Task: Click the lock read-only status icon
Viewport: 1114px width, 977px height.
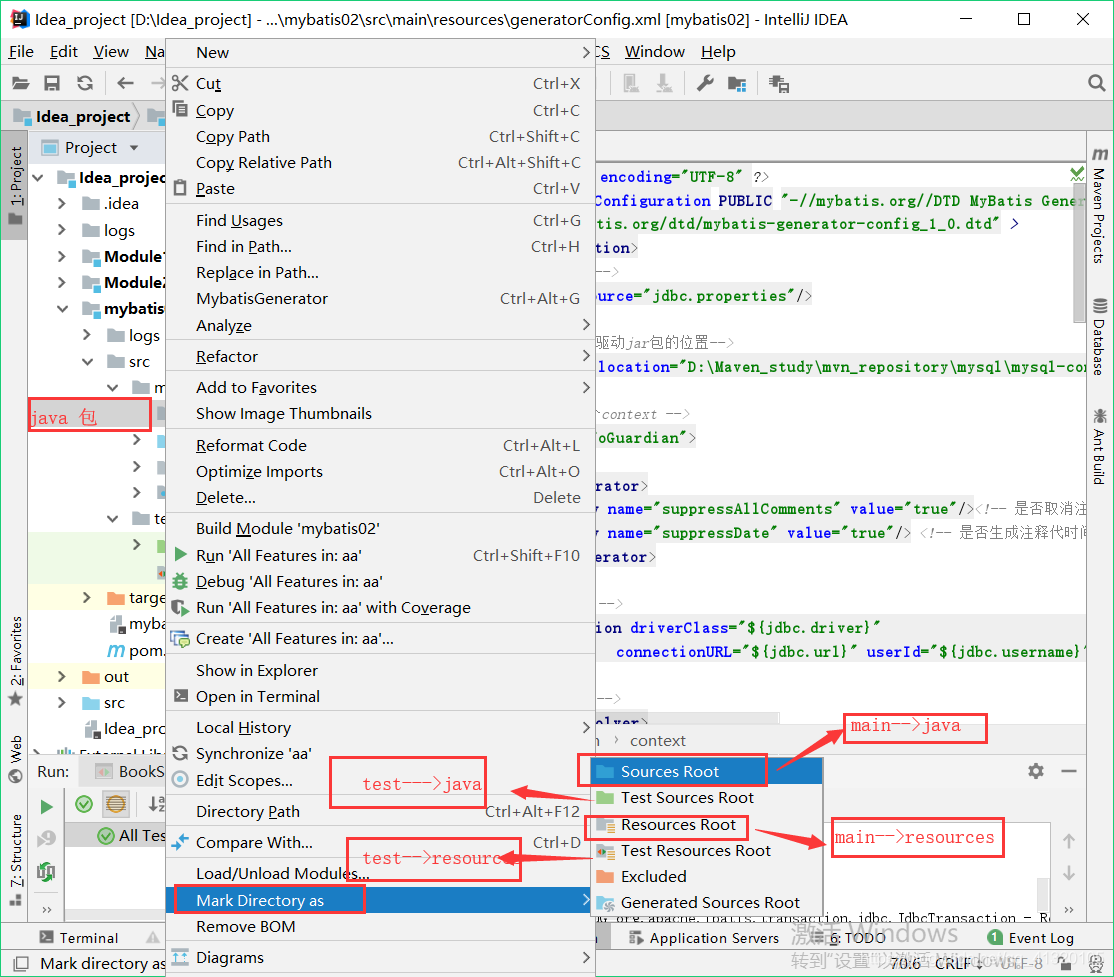Action: tap(1064, 963)
